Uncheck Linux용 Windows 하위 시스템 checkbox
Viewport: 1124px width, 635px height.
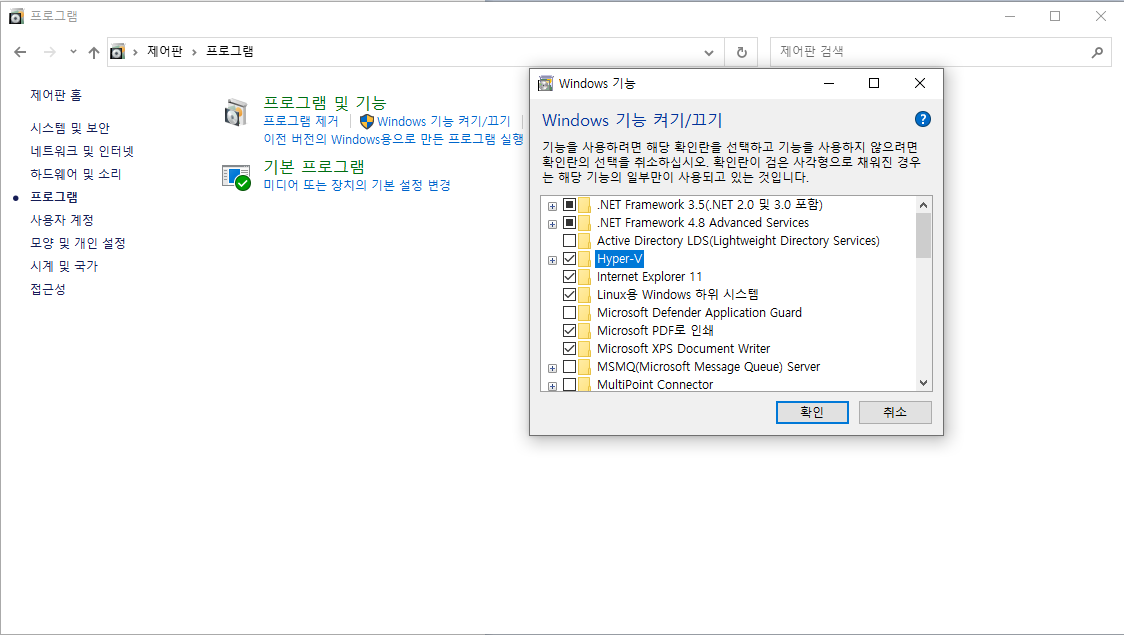569,294
